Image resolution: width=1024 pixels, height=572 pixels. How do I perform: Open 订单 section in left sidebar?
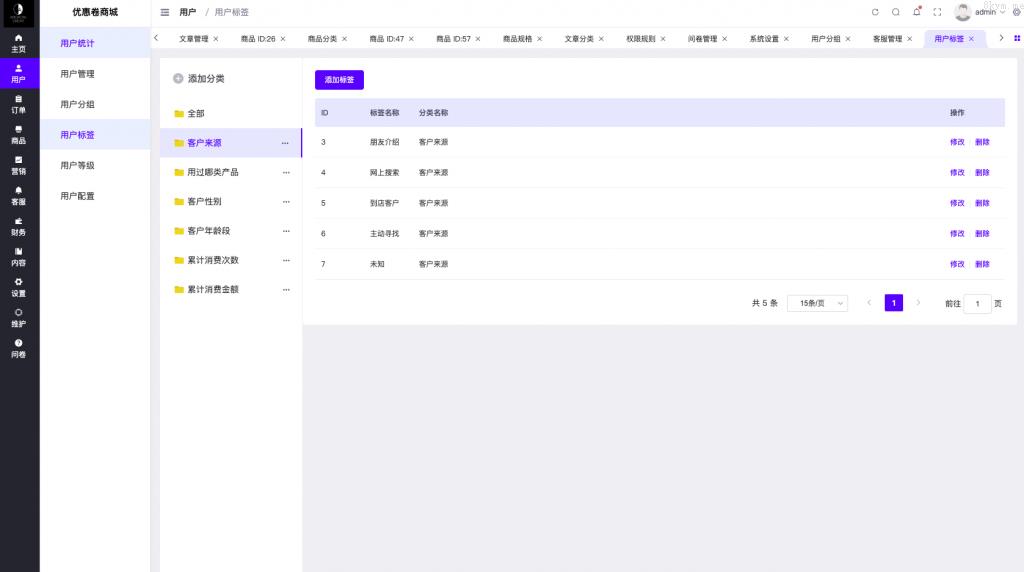19,105
